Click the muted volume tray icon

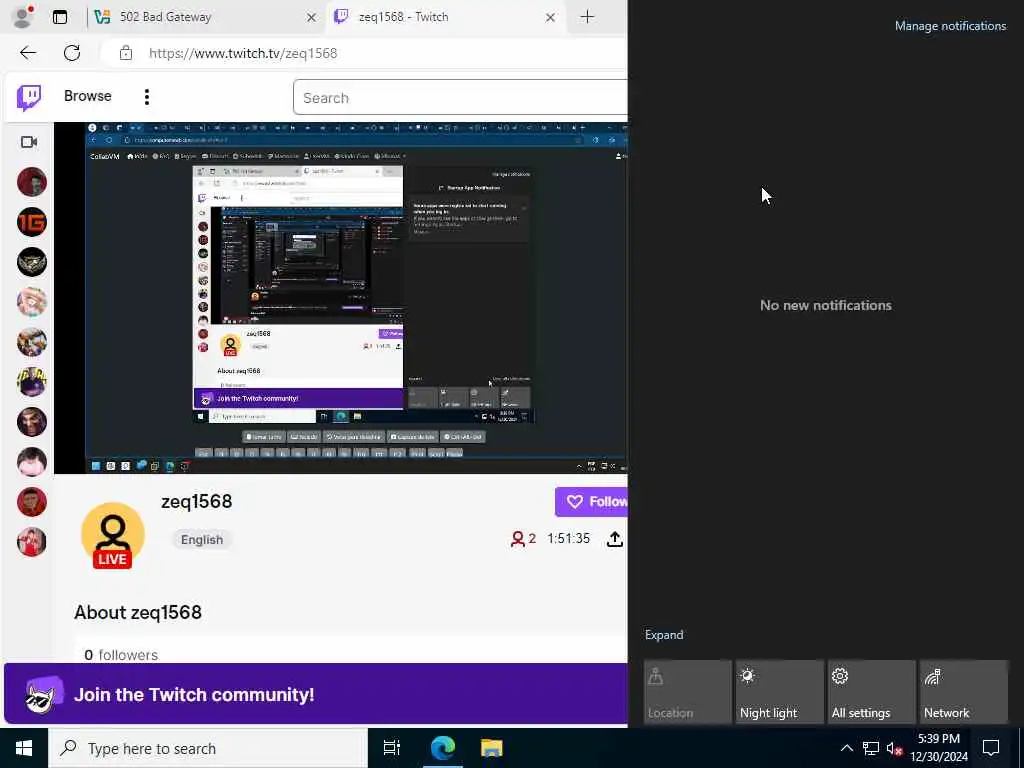[894, 748]
